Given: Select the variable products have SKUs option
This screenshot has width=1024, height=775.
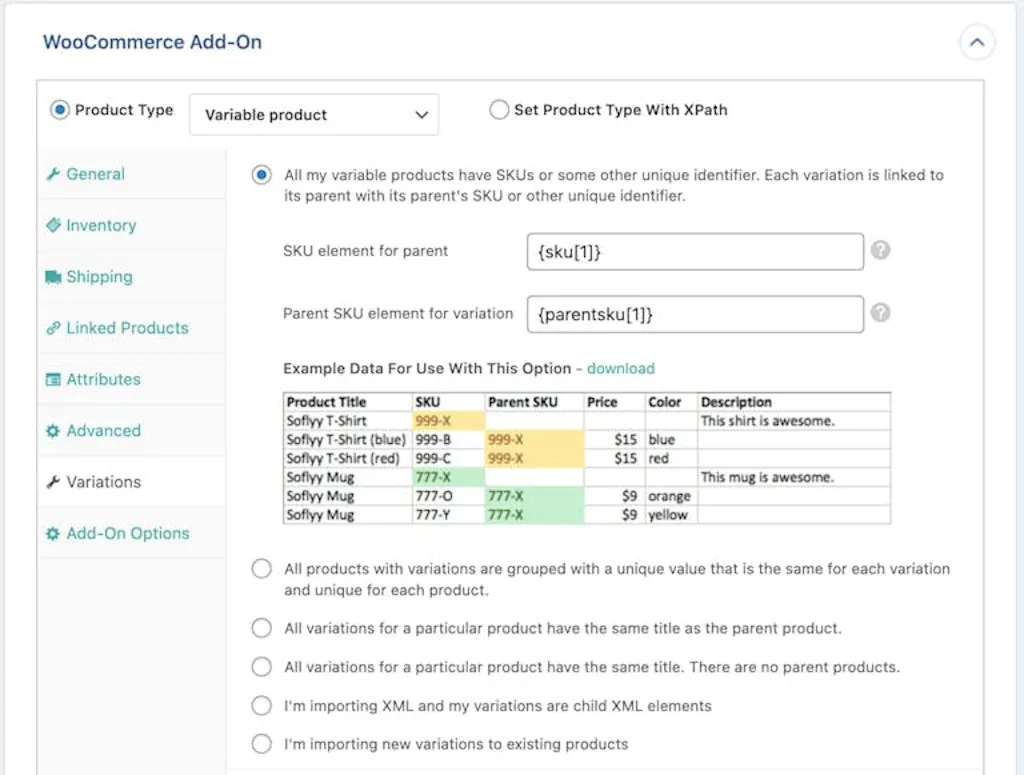Looking at the screenshot, I should [x=262, y=175].
